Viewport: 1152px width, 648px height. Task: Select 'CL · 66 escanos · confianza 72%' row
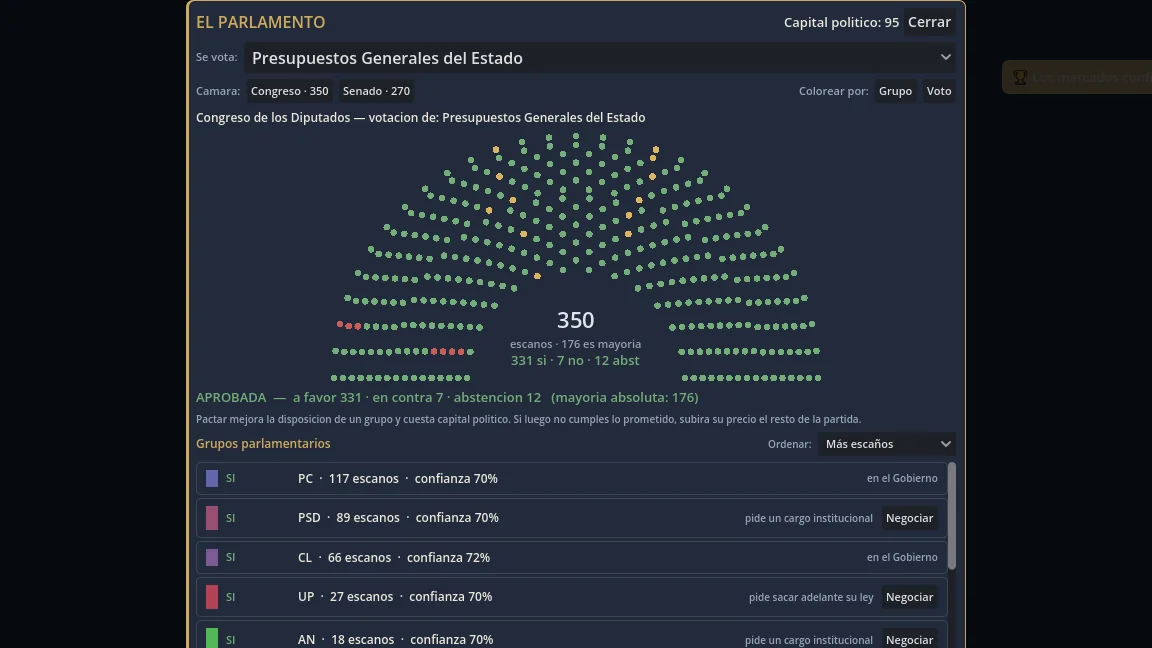pyautogui.click(x=572, y=558)
